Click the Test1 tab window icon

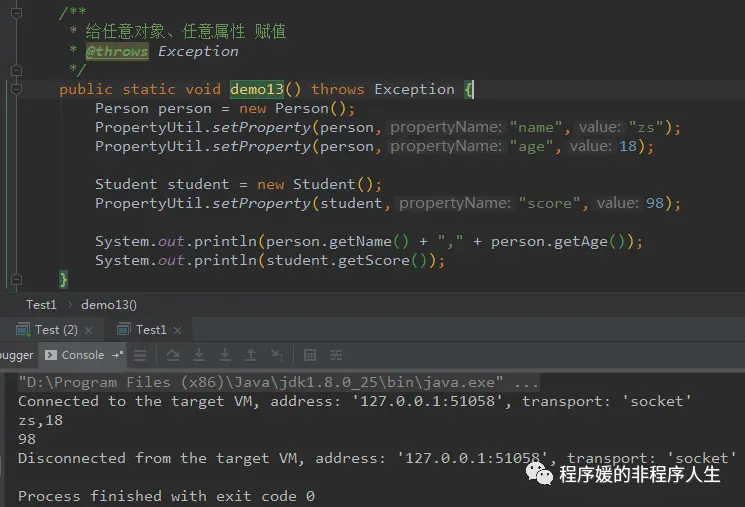(124, 329)
